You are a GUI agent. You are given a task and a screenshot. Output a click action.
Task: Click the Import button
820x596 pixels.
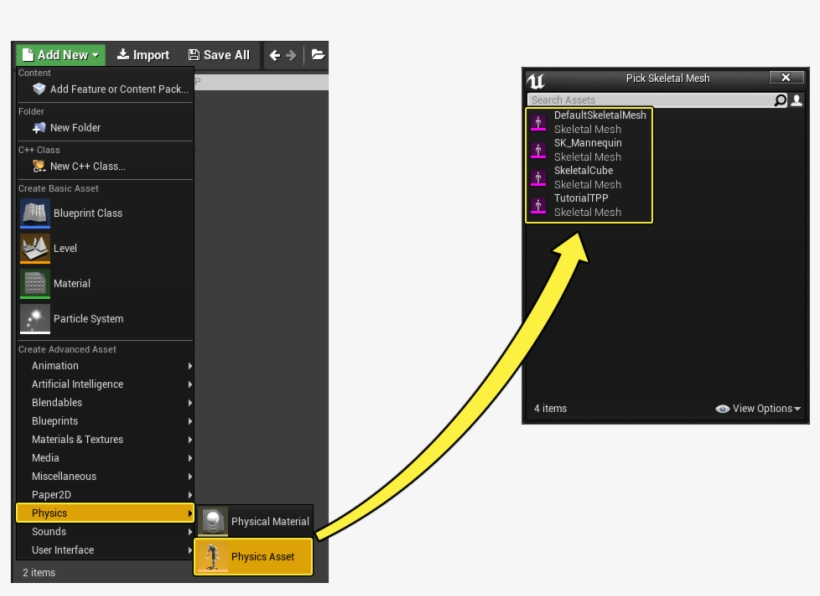click(x=143, y=55)
